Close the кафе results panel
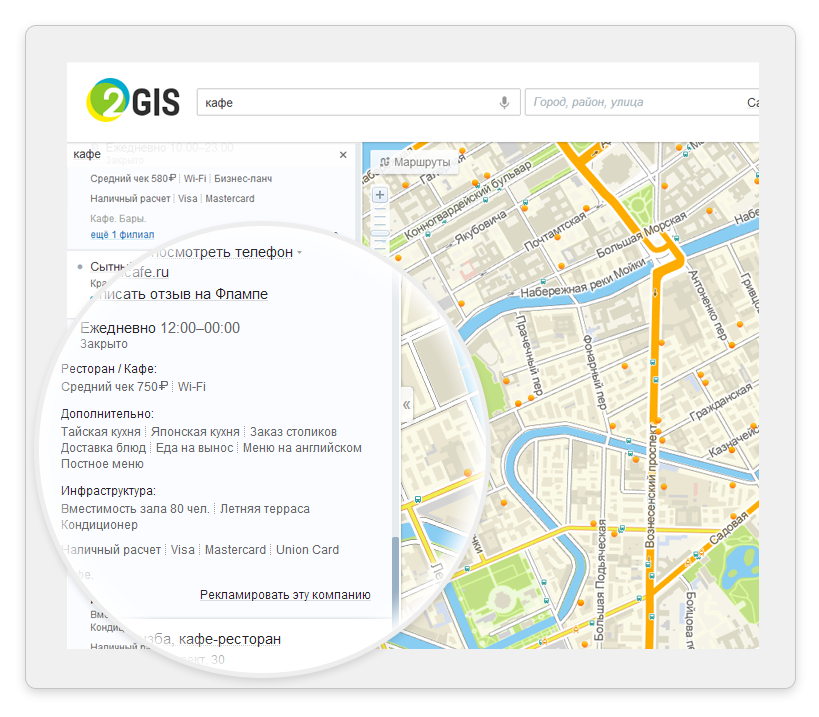This screenshot has height=717, width=819. 343,155
